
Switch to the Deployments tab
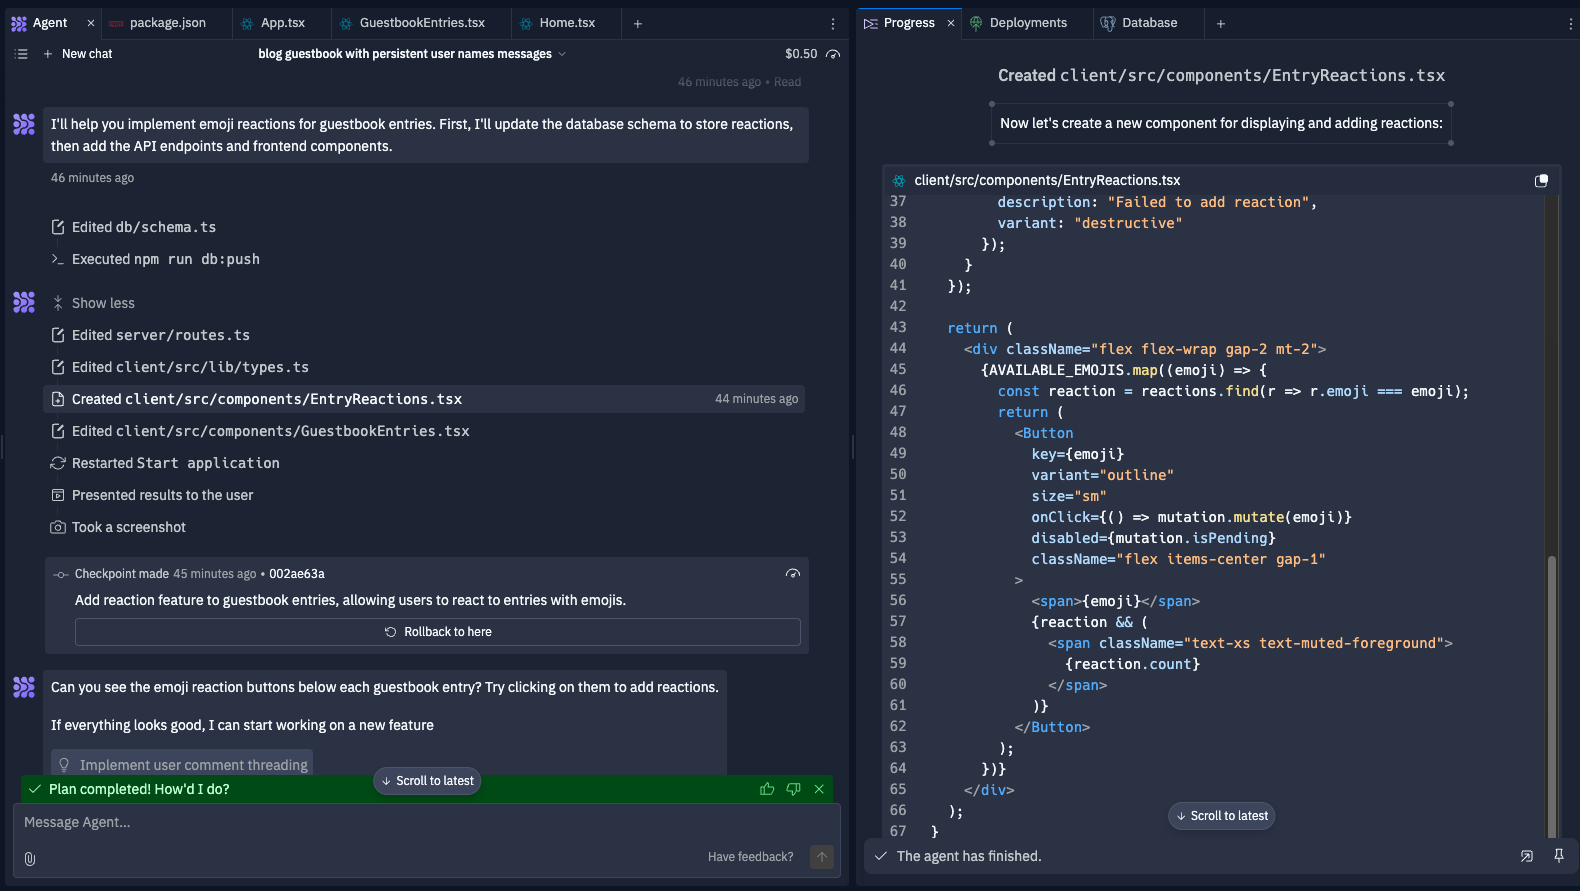coord(1018,23)
